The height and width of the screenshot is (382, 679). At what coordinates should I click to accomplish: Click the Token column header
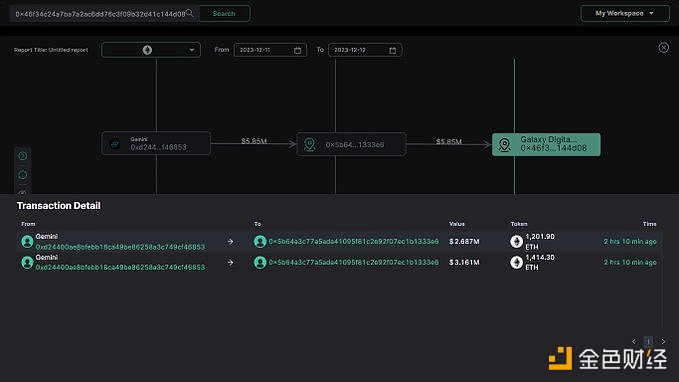pyautogui.click(x=519, y=224)
